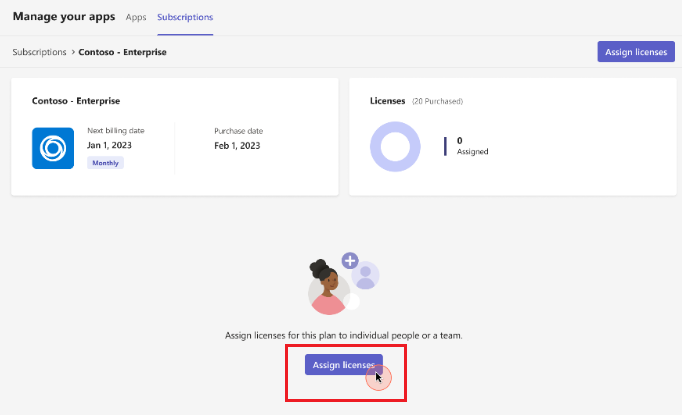The width and height of the screenshot is (682, 415).
Task: Click the Contoso - Enterprise card title
Action: (77, 101)
